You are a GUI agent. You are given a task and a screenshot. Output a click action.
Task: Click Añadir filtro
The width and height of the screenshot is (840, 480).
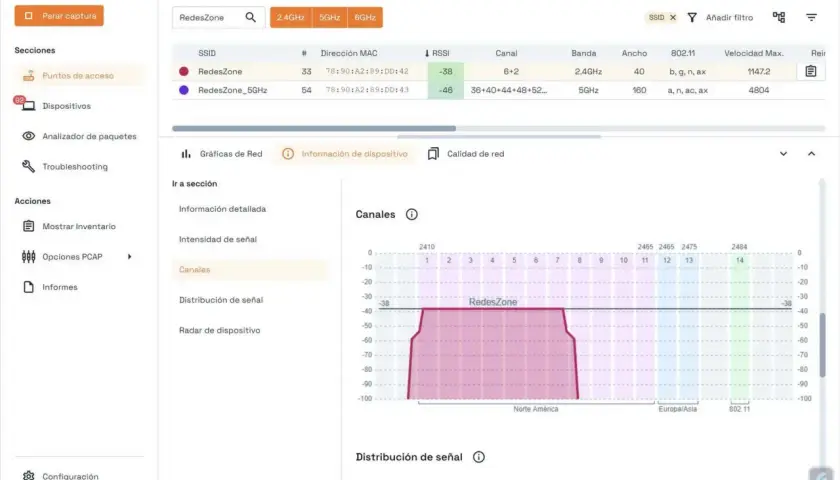[x=729, y=18]
